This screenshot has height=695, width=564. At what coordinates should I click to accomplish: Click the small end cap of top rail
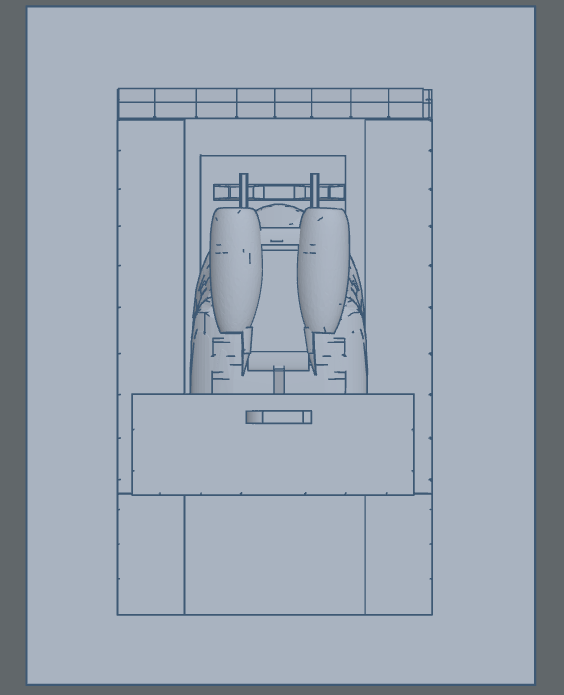[427, 104]
